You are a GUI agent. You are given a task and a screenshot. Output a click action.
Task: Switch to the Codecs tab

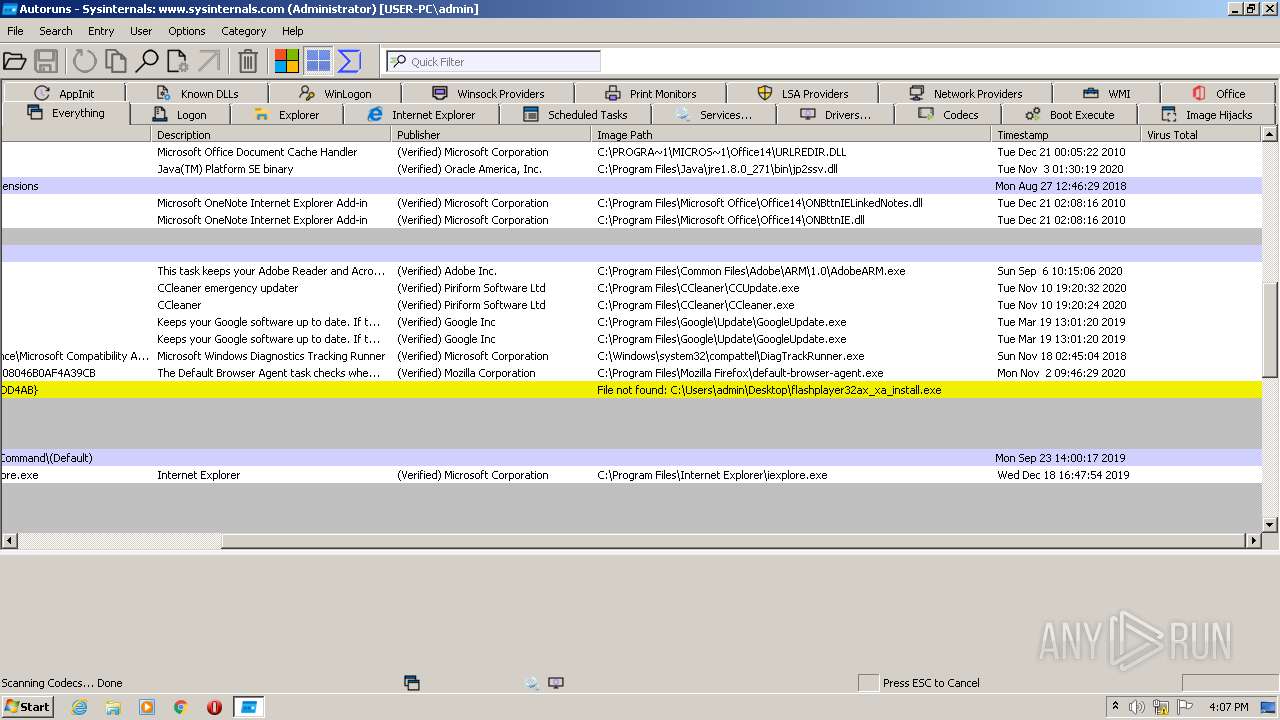coord(949,115)
